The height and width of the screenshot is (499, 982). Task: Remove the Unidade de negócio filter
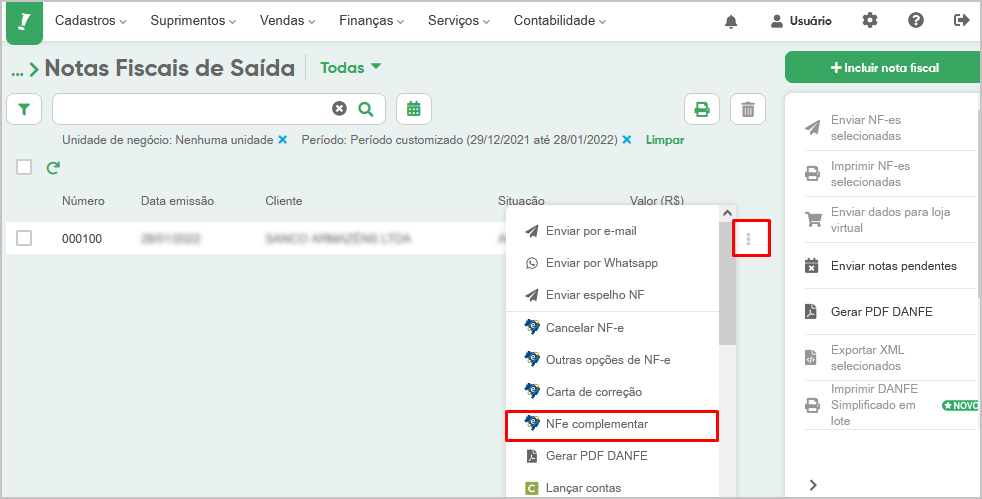[282, 140]
